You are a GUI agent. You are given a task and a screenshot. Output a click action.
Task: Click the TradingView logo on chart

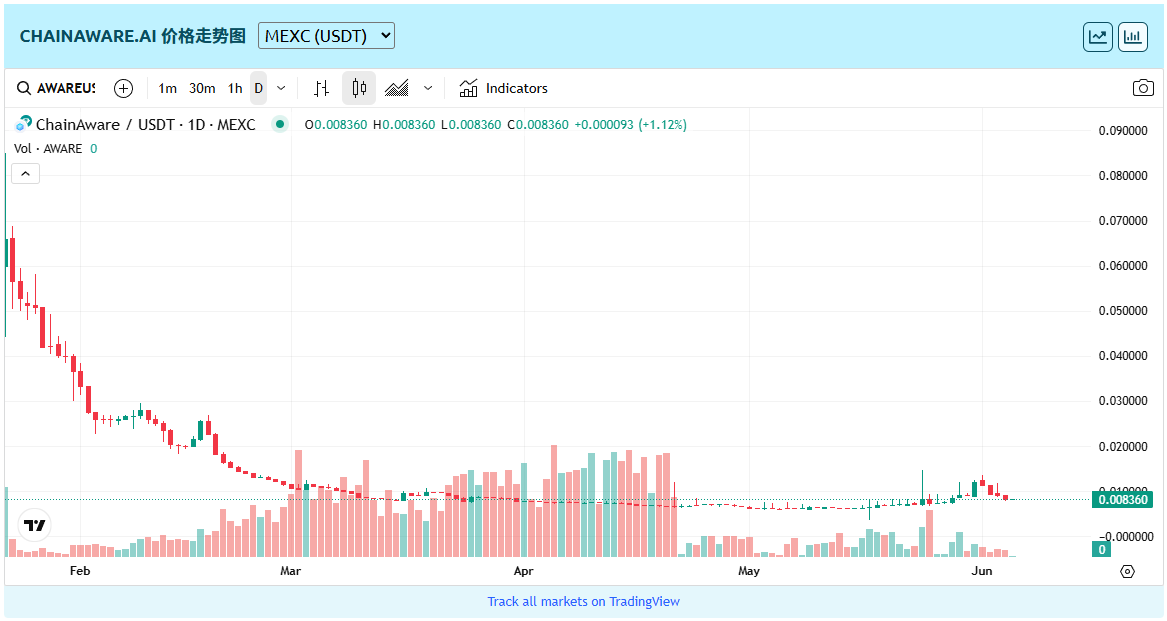click(x=34, y=525)
